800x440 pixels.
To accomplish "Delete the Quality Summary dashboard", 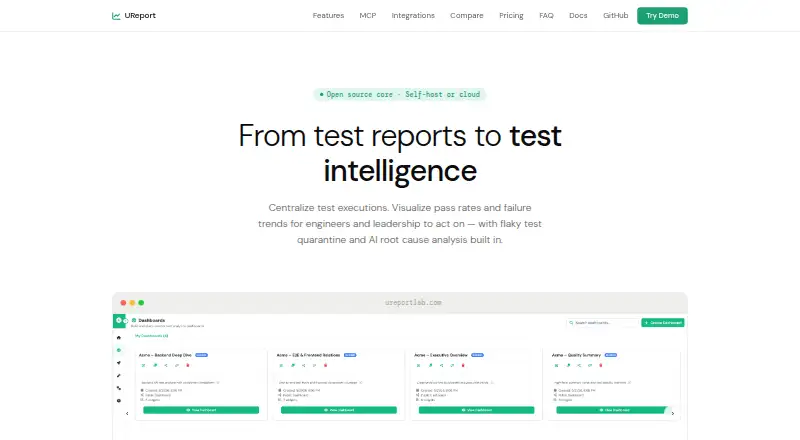I will [601, 365].
